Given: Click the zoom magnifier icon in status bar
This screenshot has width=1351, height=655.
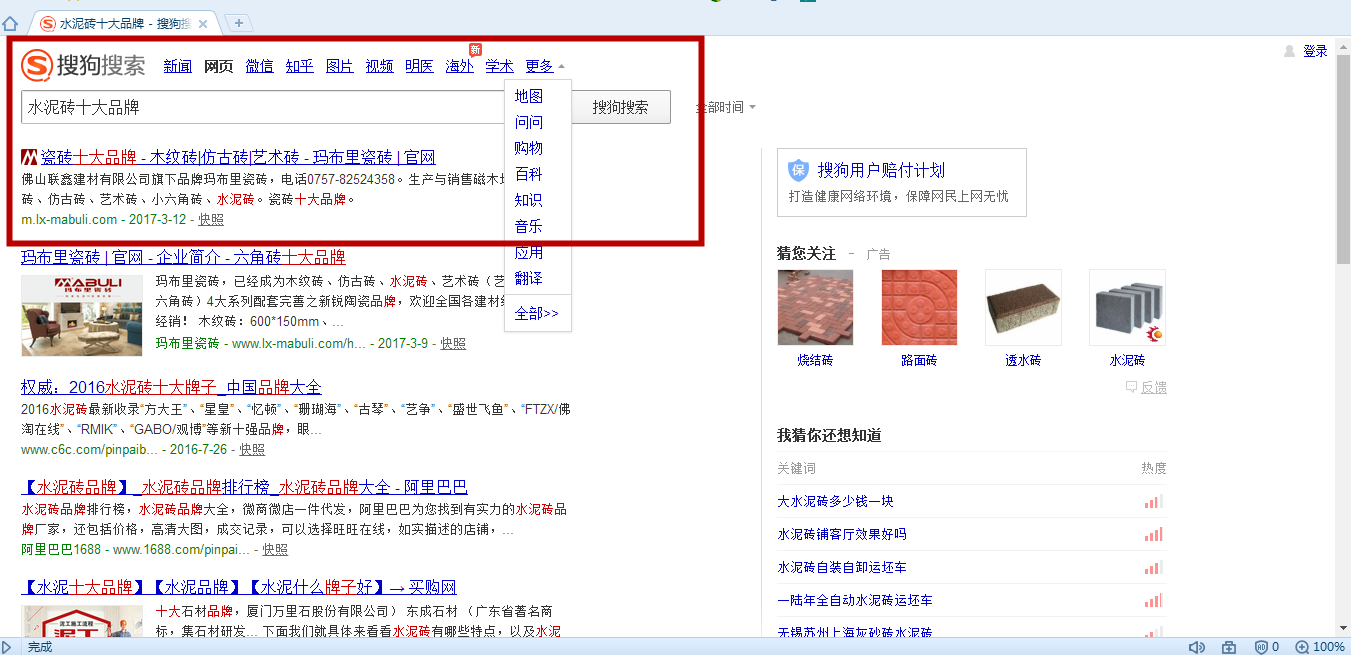Looking at the screenshot, I should [1302, 647].
